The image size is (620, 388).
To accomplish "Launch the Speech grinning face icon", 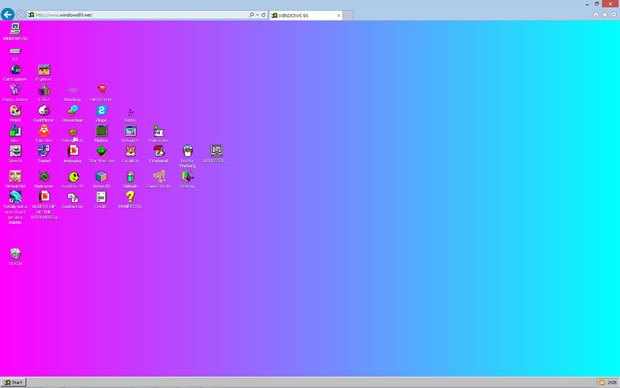I will 15,154.
